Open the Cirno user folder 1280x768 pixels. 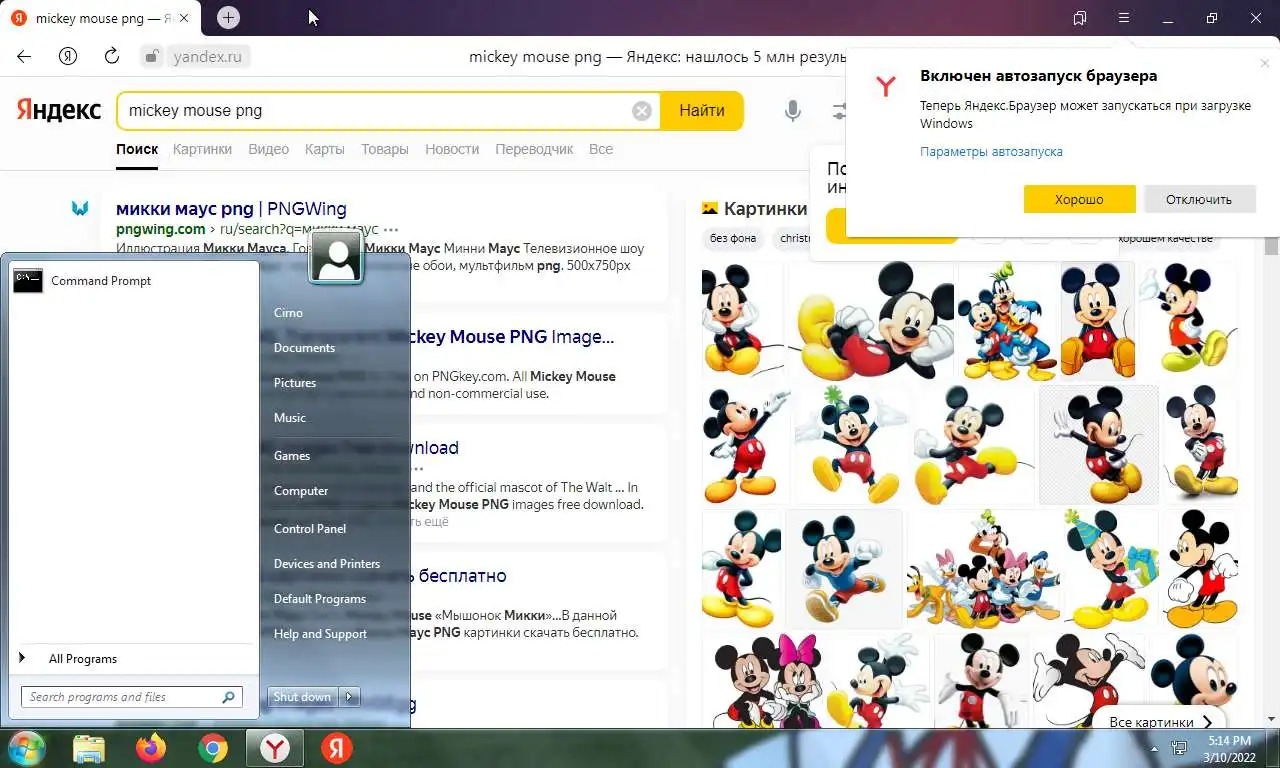pyautogui.click(x=288, y=313)
